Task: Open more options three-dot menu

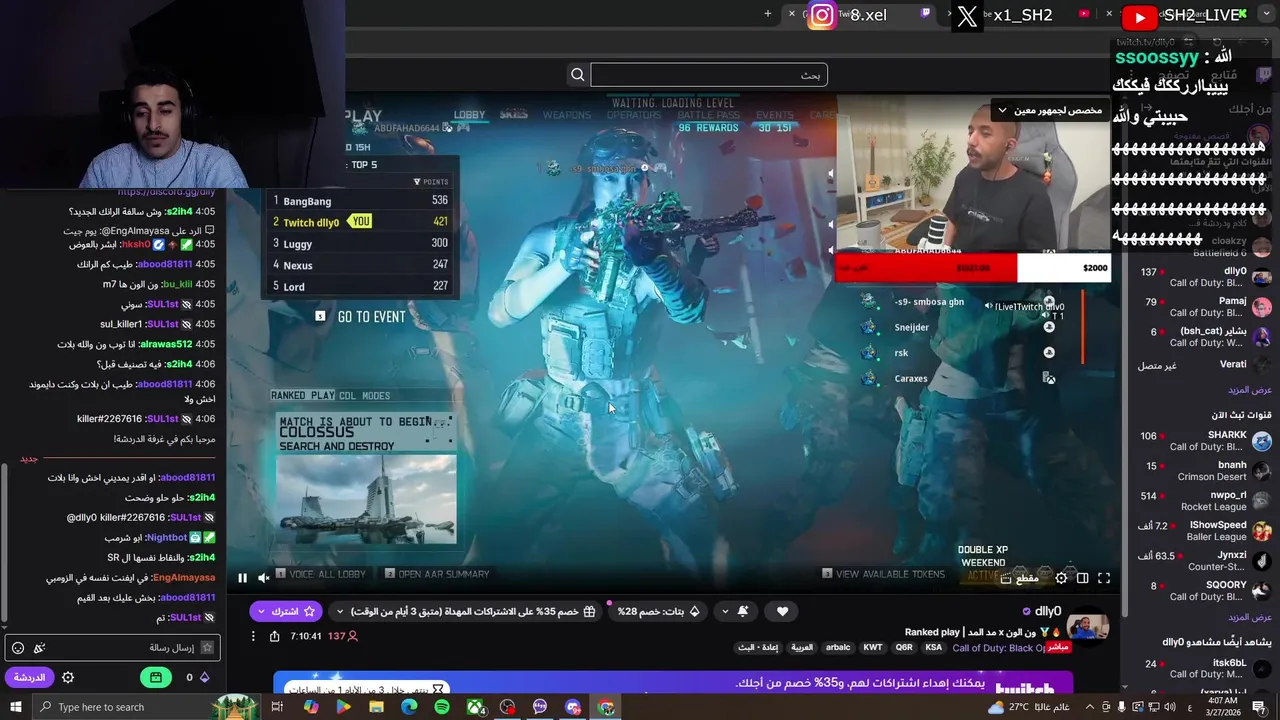Action: pyautogui.click(x=252, y=636)
